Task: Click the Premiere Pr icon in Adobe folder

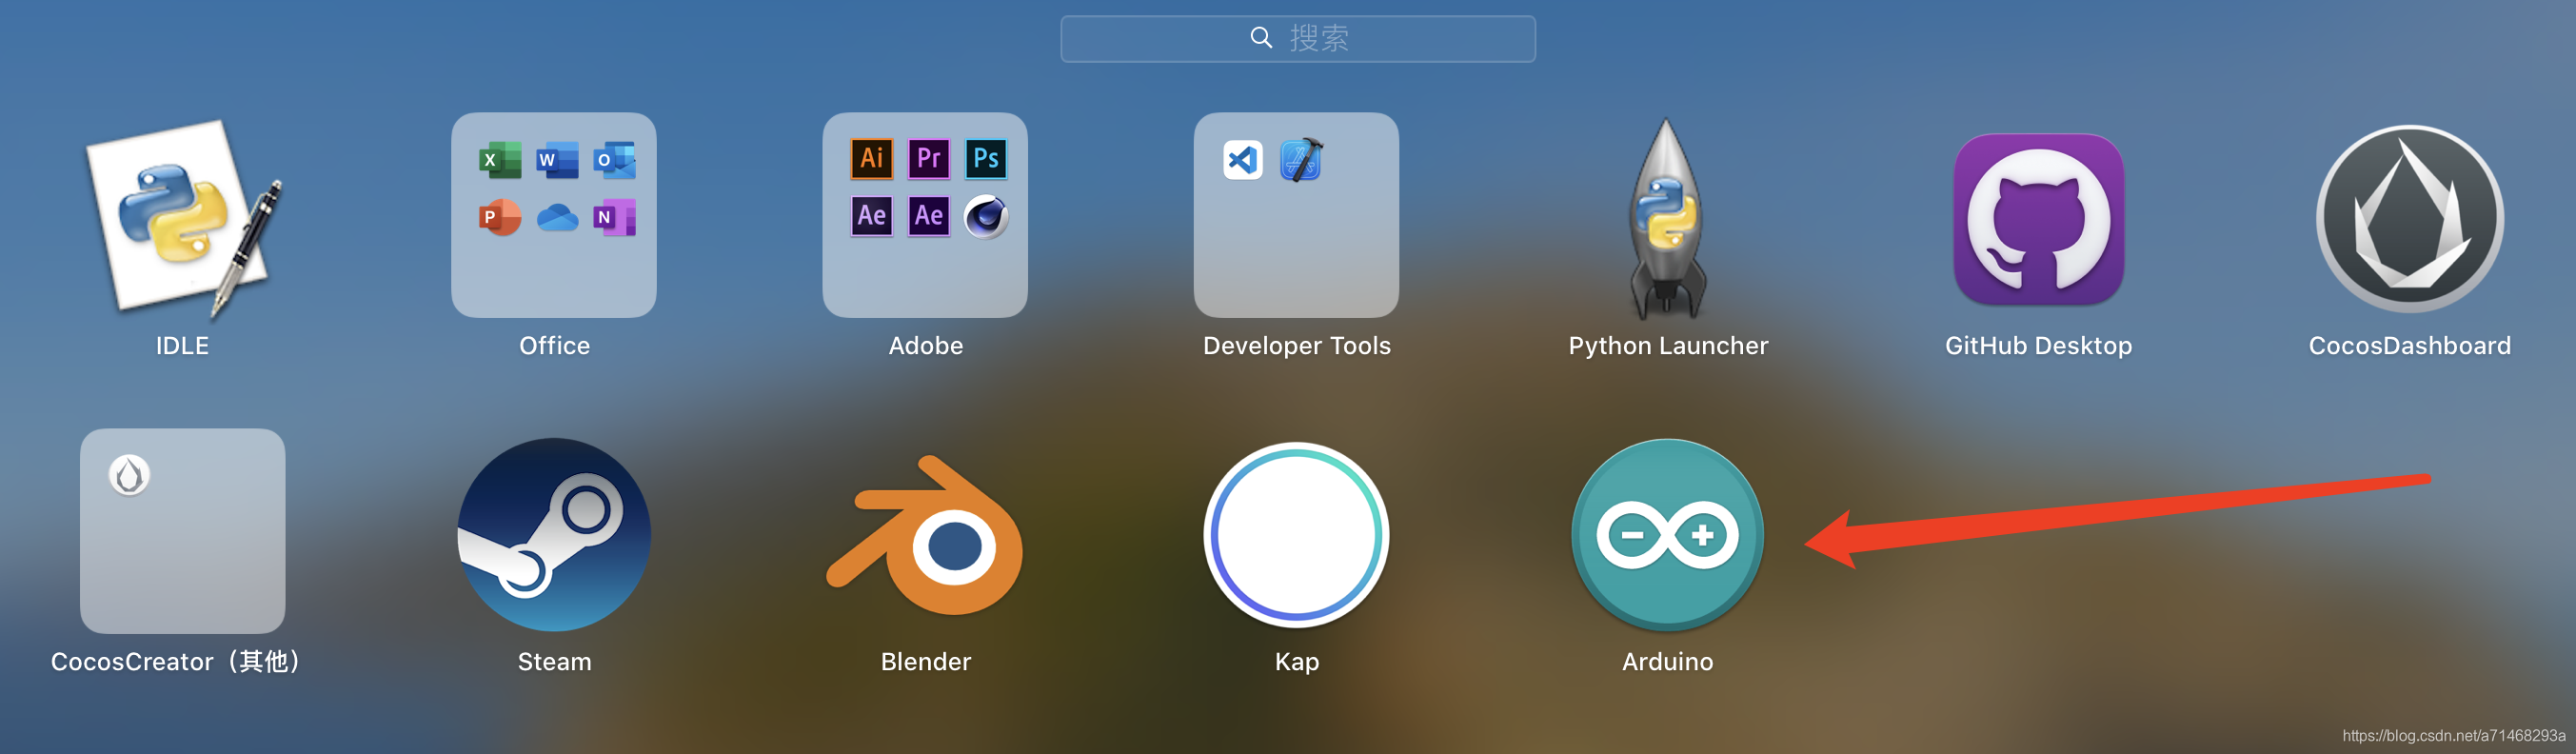Action: point(928,158)
